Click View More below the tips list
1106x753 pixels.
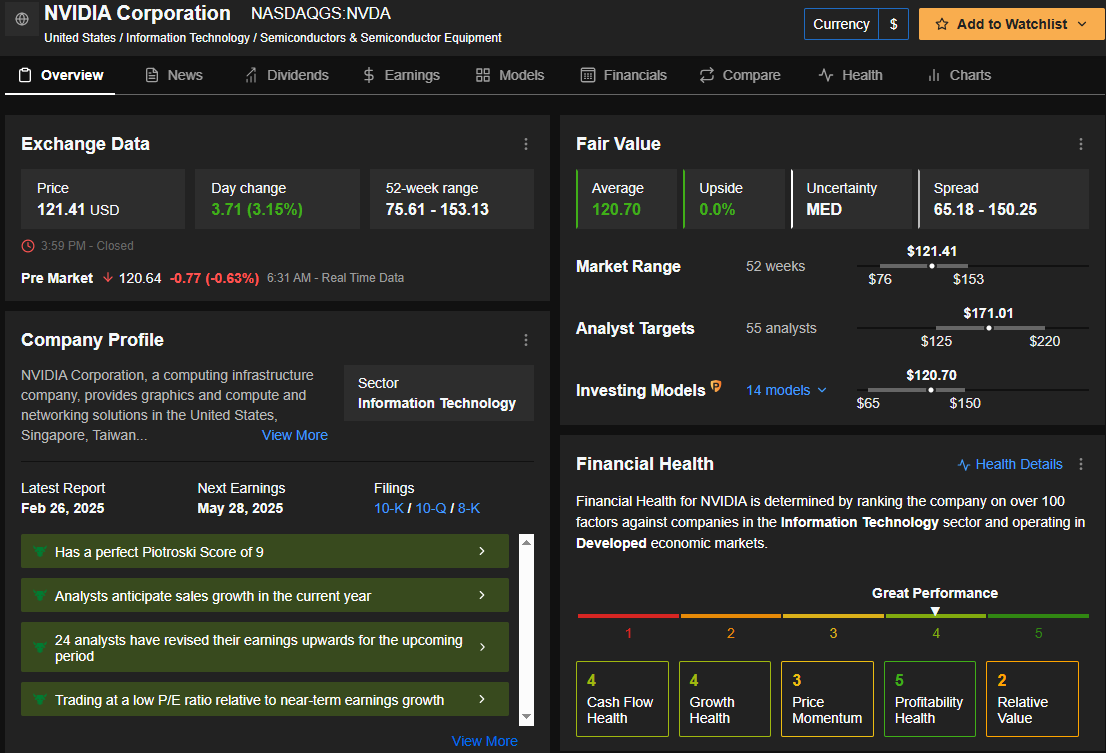pyautogui.click(x=485, y=741)
